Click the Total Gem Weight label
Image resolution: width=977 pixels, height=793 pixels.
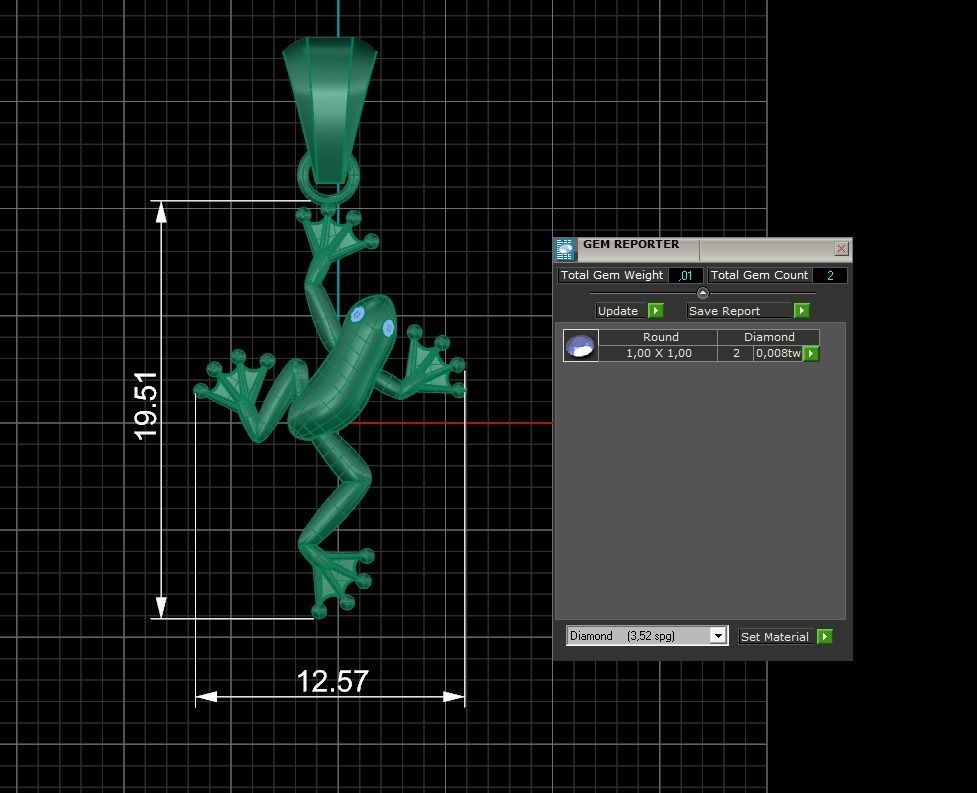pyautogui.click(x=612, y=275)
